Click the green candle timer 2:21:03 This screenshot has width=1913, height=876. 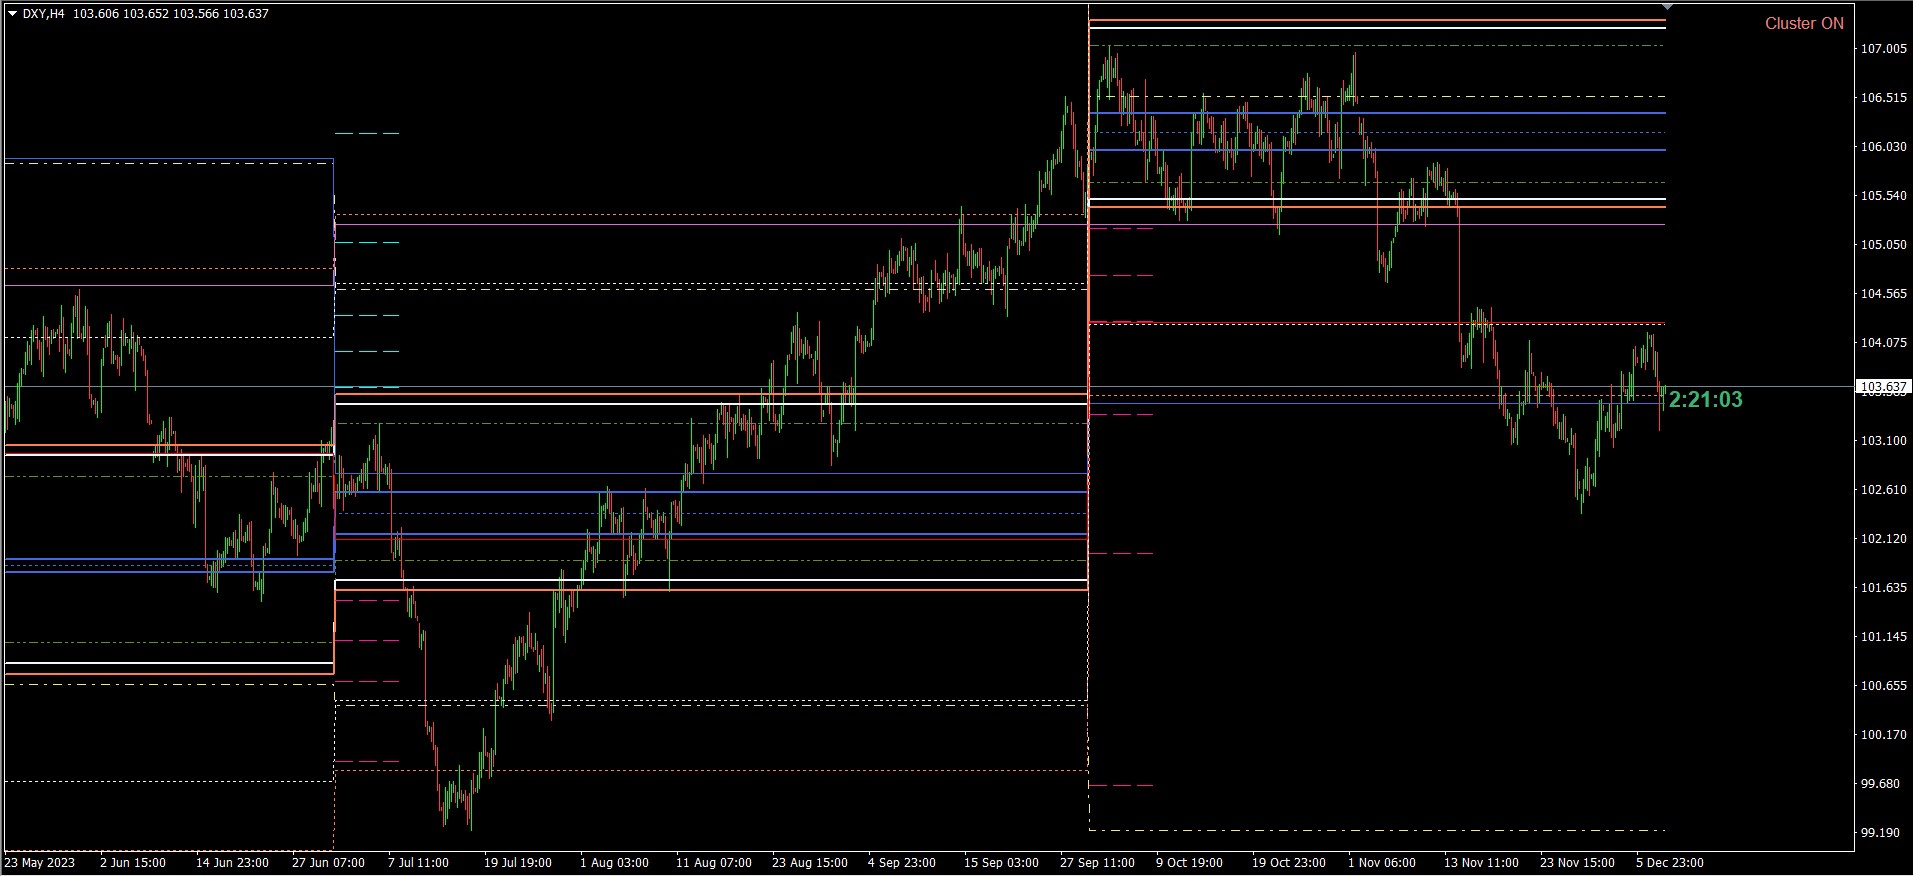click(1706, 400)
